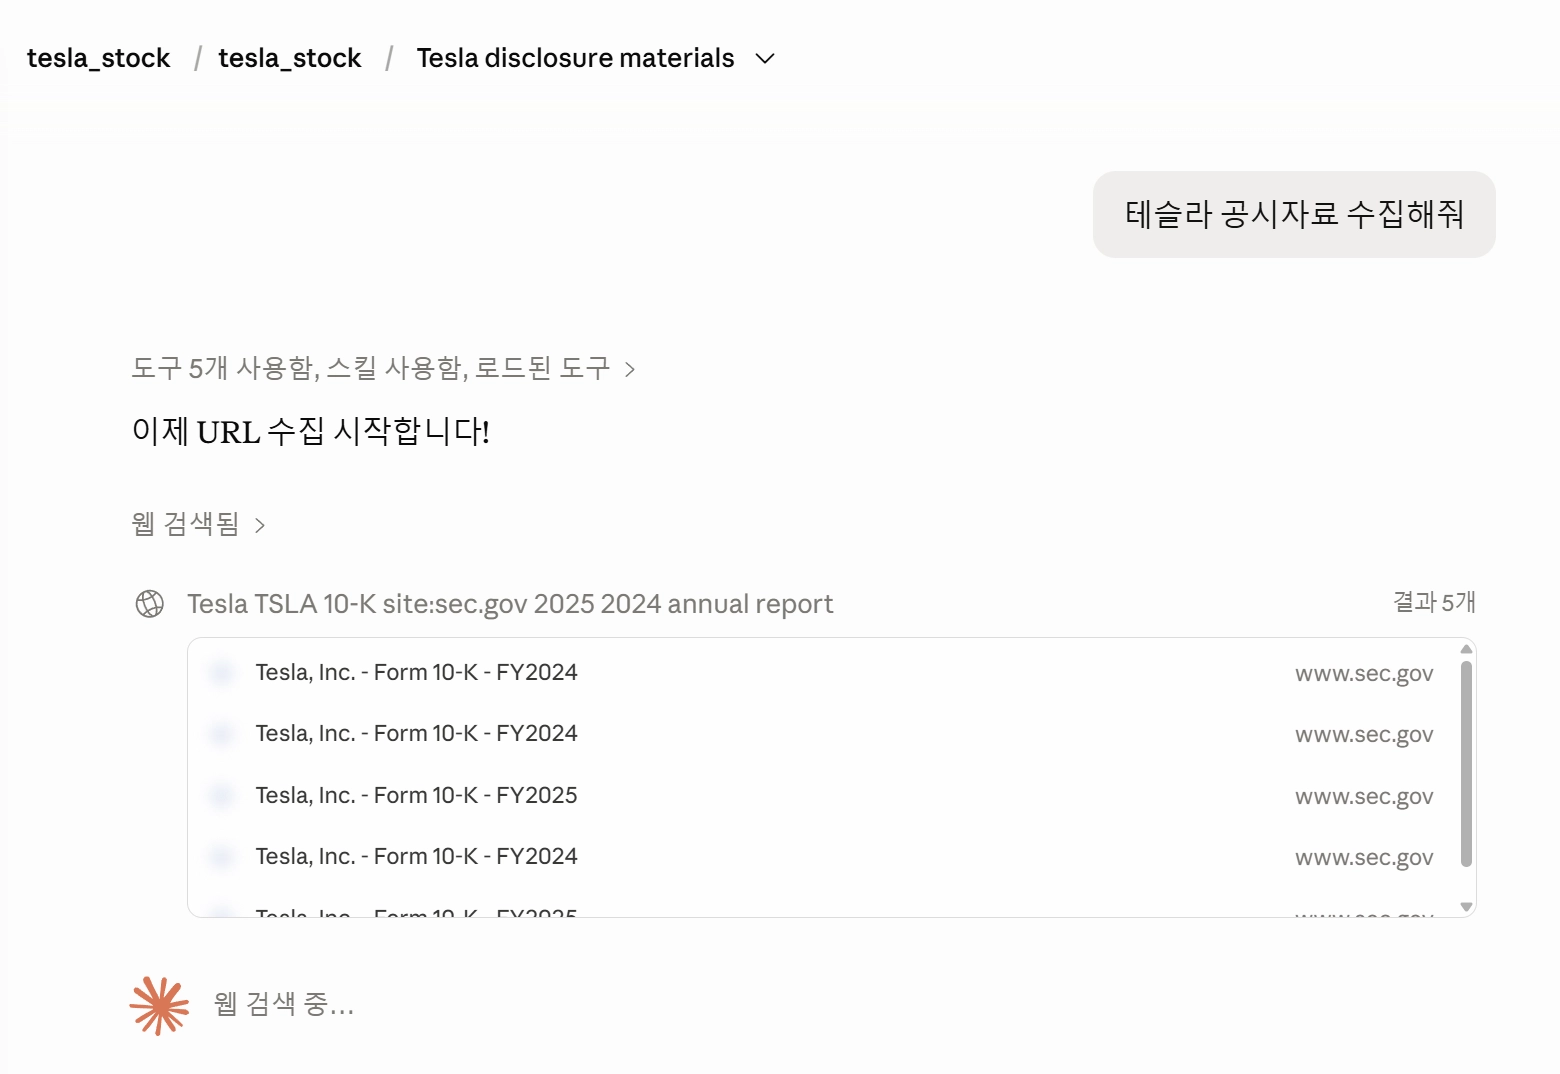Click the Tesla TSLA 10-K search query text
Screen dimensions: 1560x1074
click(x=510, y=604)
